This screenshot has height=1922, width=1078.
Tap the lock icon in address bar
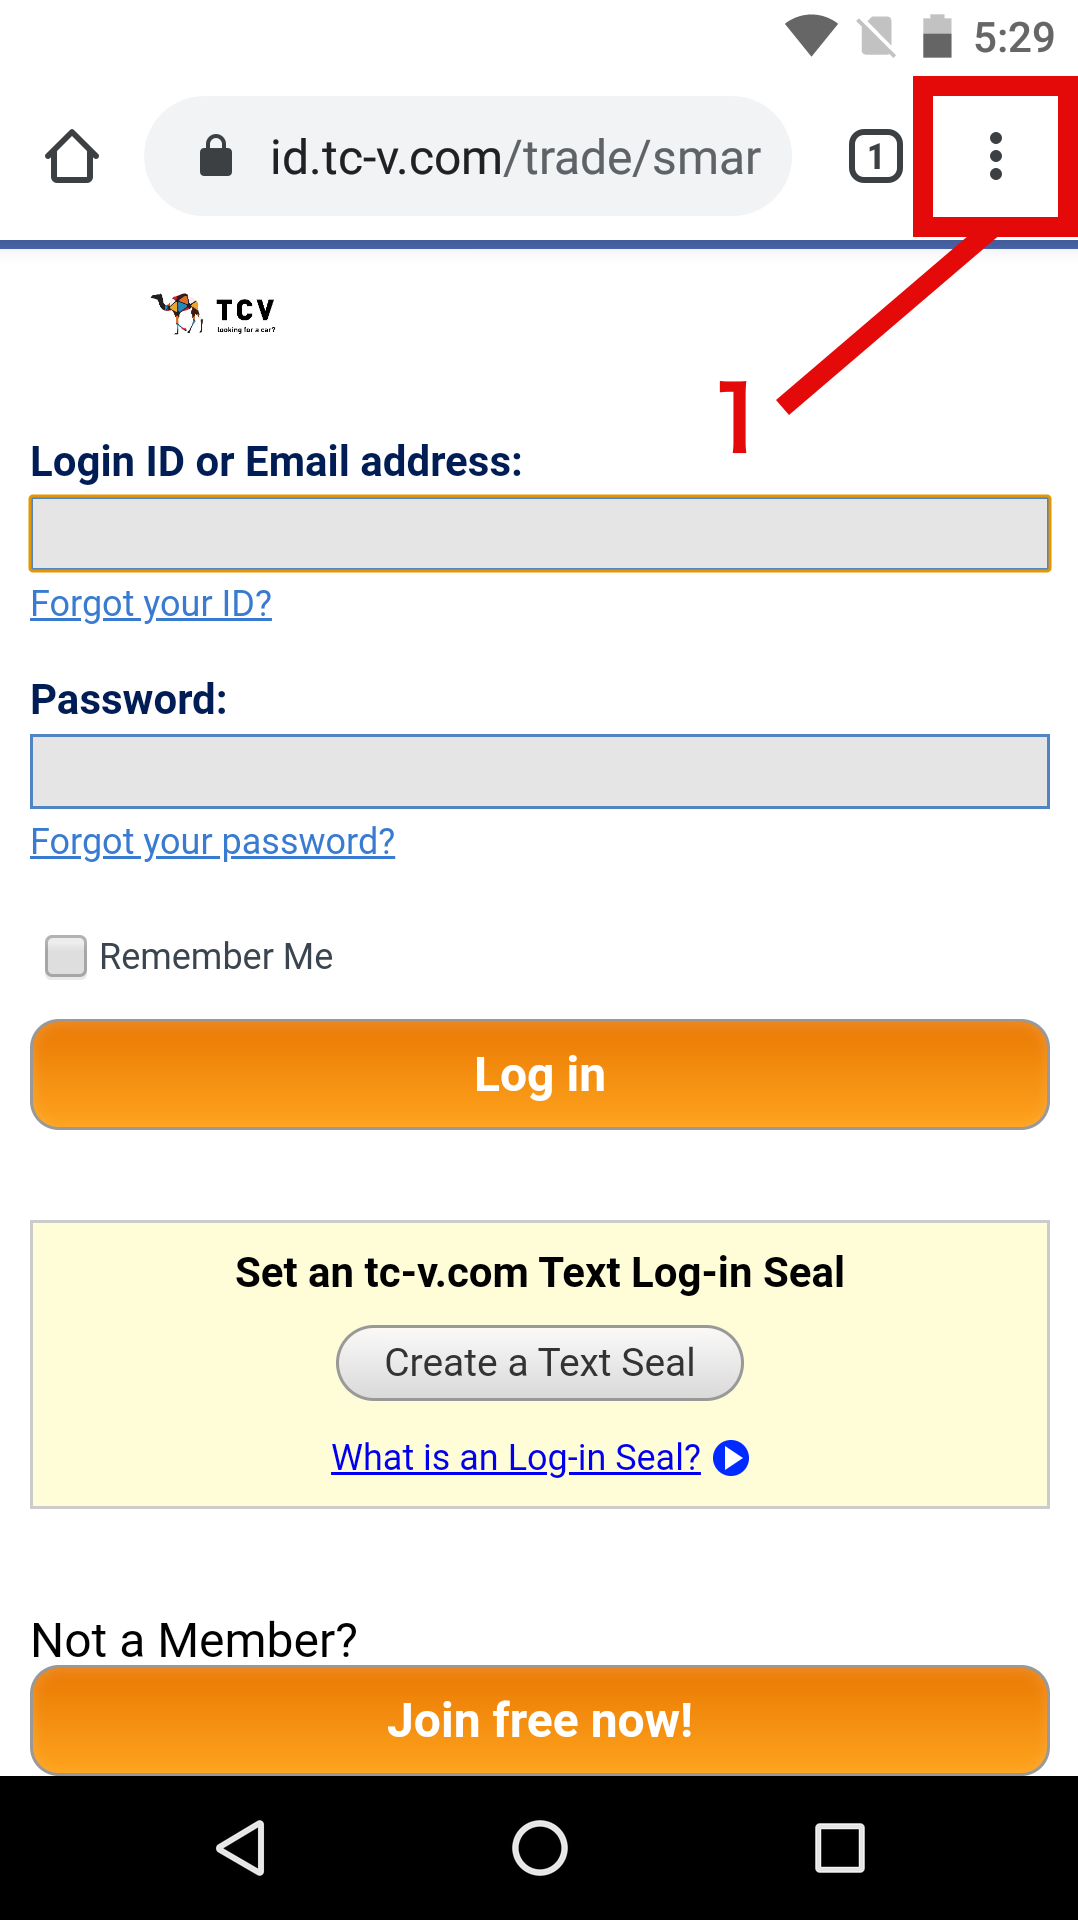pyautogui.click(x=216, y=157)
